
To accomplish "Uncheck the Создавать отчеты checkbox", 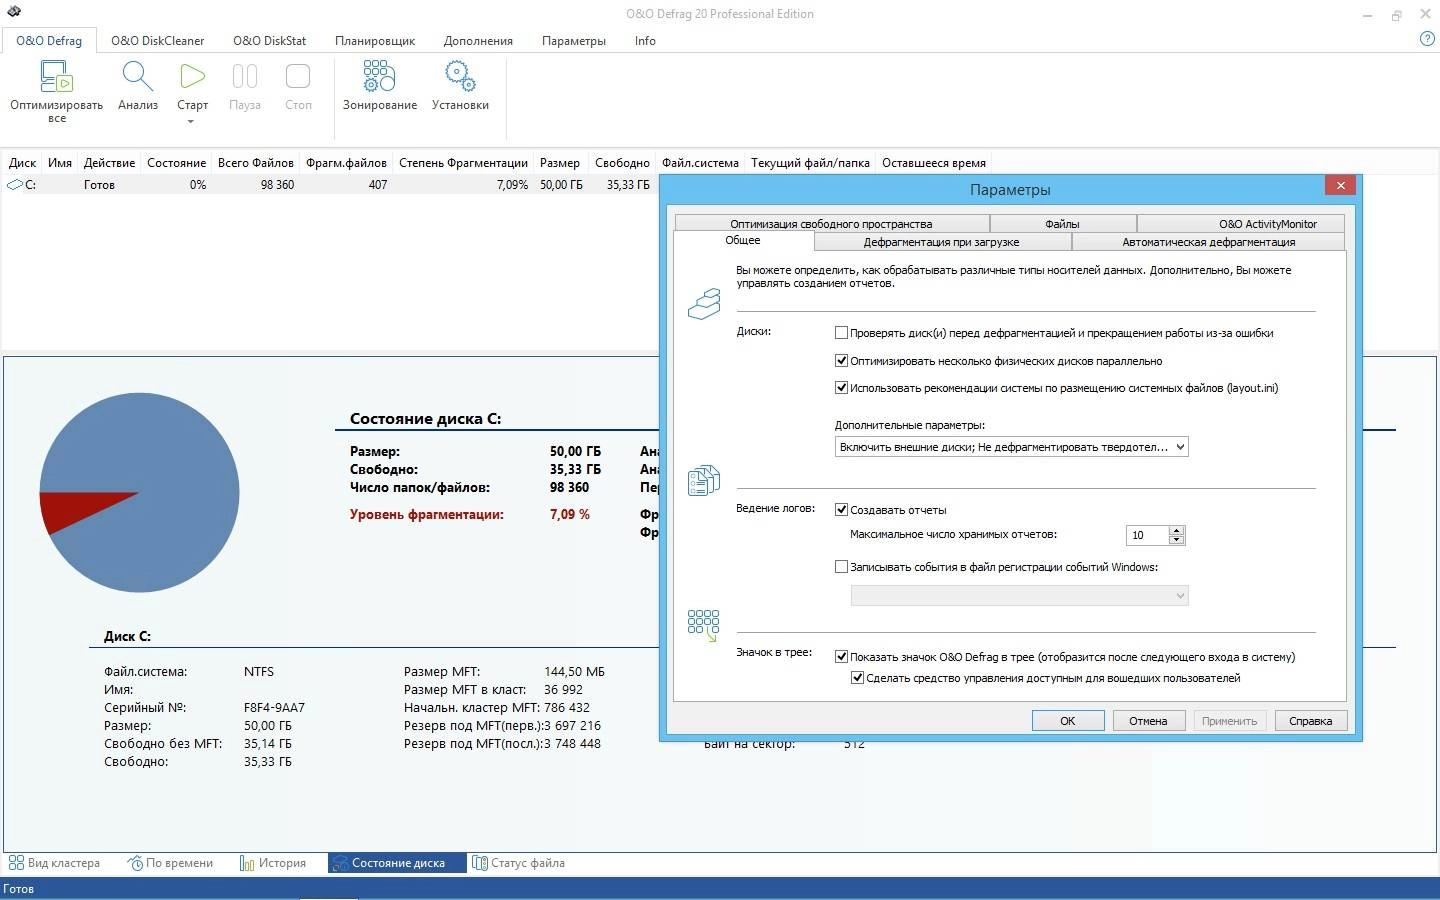I will coord(841,510).
